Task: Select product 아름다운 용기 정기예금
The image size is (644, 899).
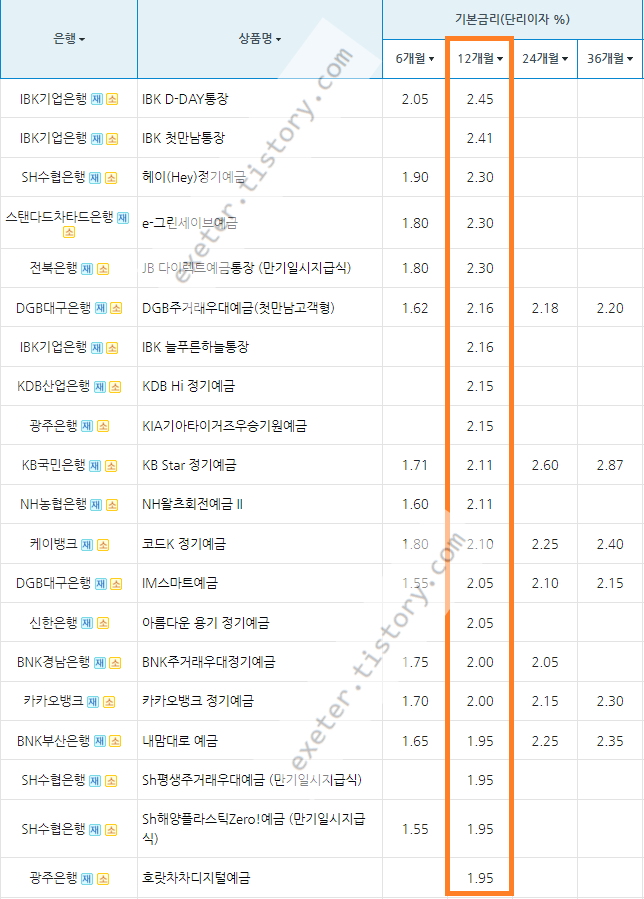Action: point(206,623)
